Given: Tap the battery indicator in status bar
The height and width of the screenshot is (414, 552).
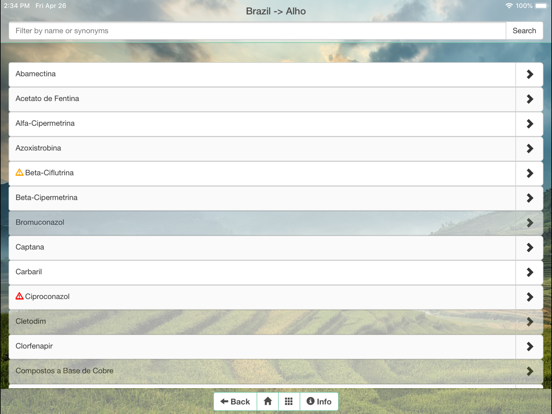Looking at the screenshot, I should [541, 6].
